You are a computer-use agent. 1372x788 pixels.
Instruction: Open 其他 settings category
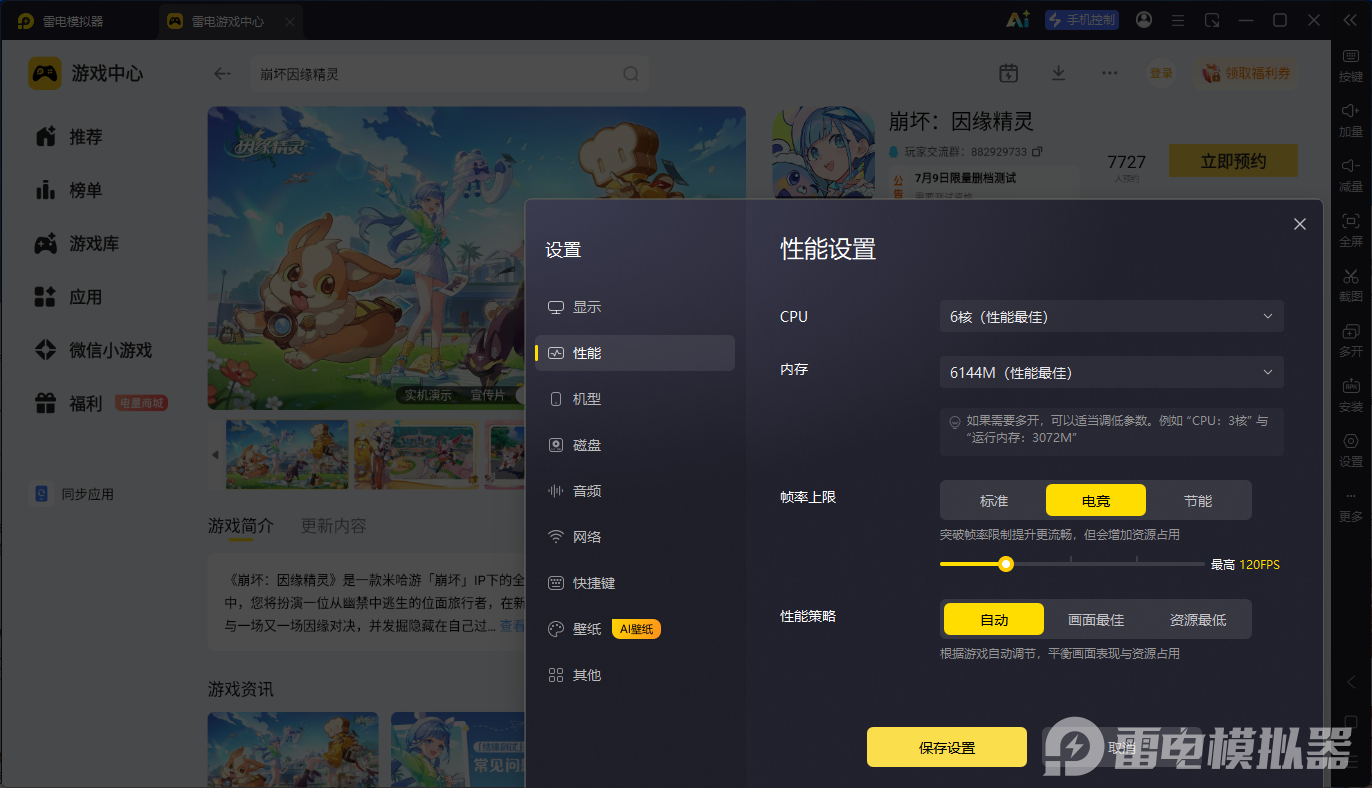[635, 675]
